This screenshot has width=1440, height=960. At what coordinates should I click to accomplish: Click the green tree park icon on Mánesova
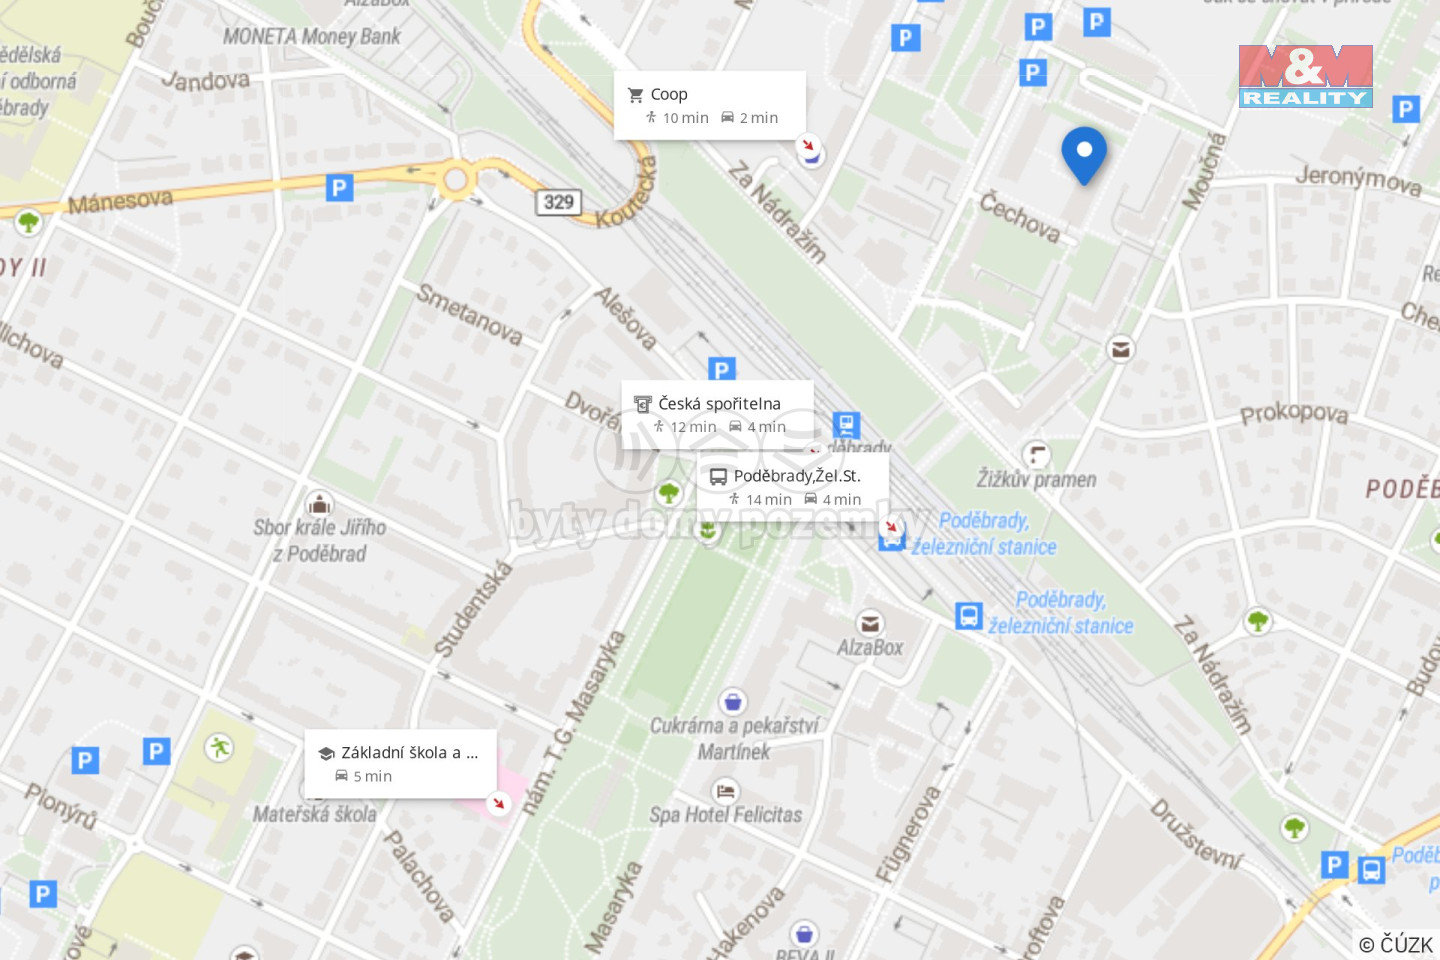coord(28,221)
